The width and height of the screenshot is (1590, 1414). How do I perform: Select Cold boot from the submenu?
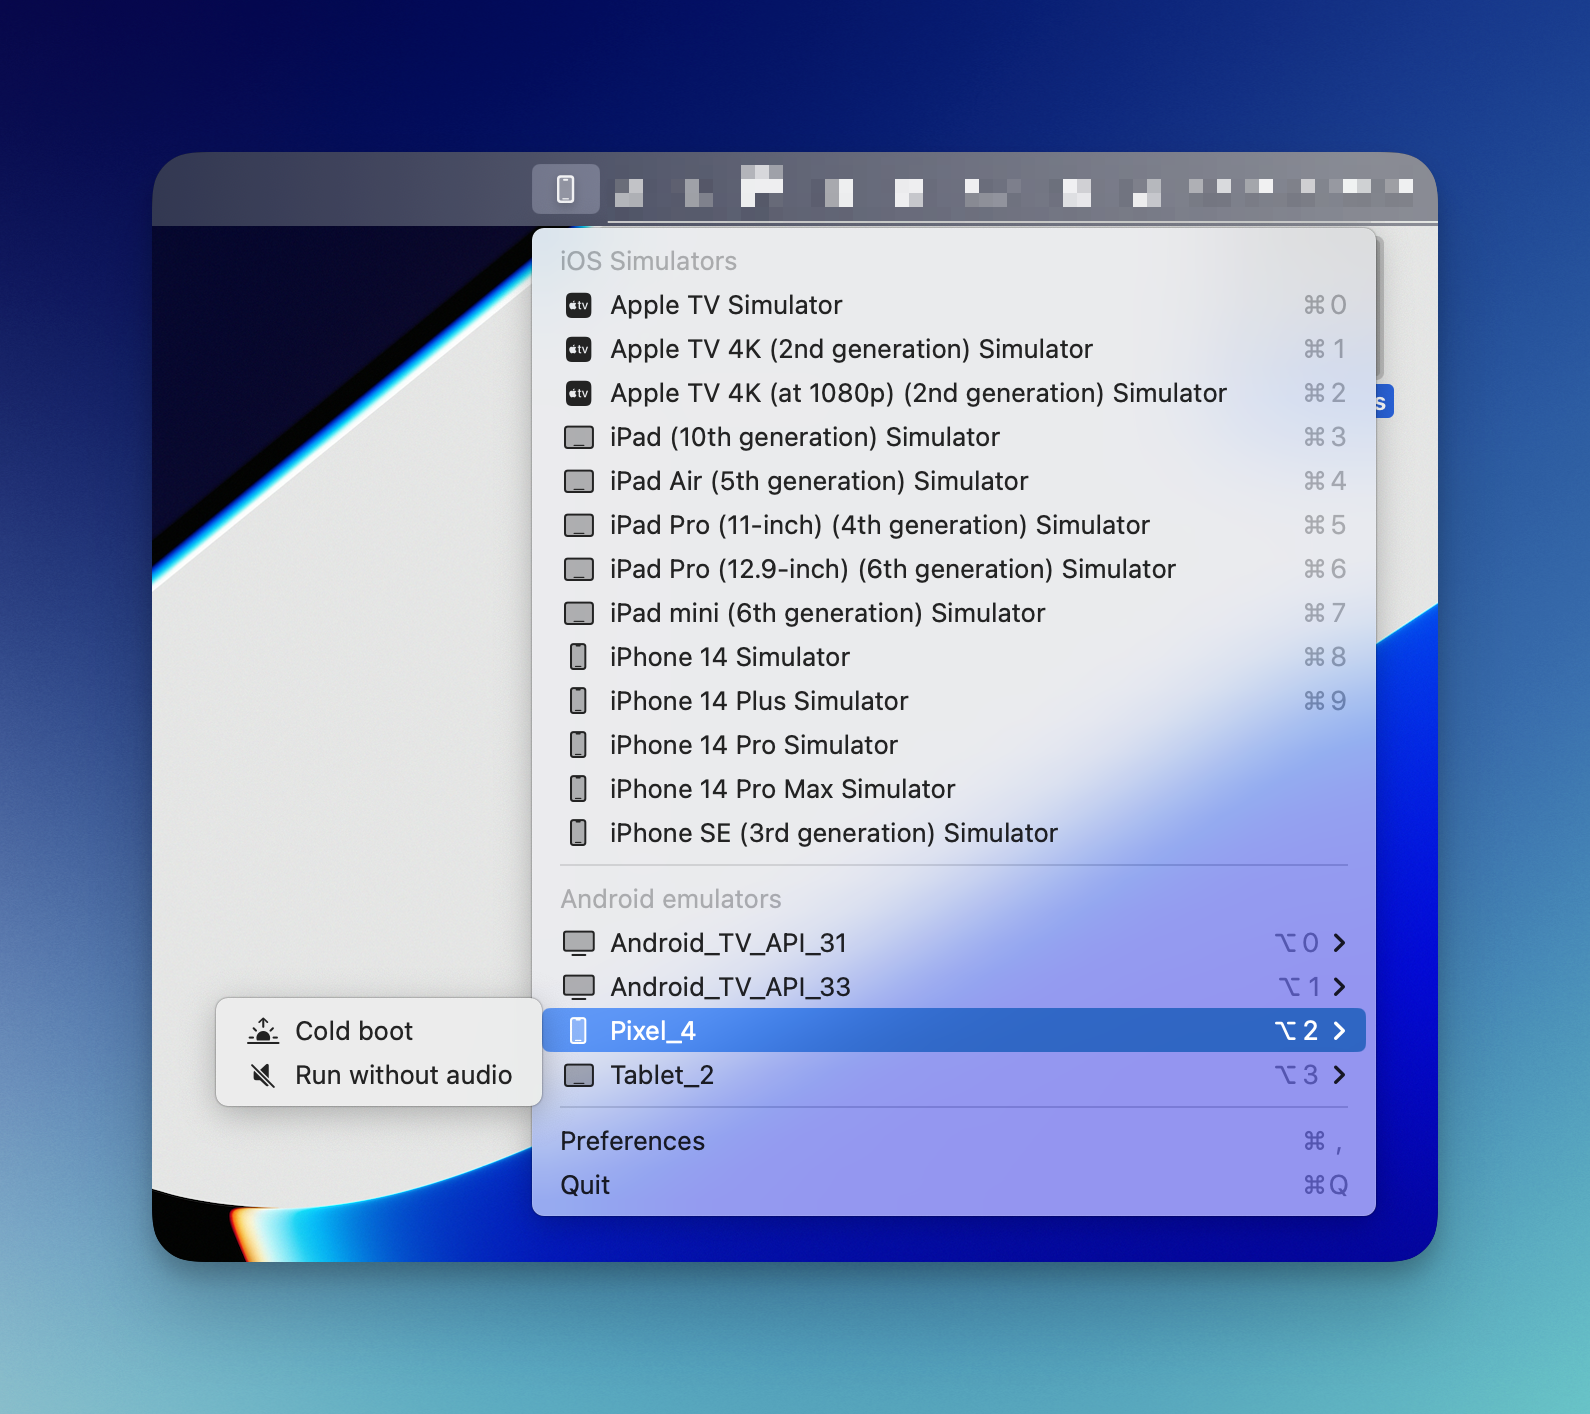tap(379, 1031)
